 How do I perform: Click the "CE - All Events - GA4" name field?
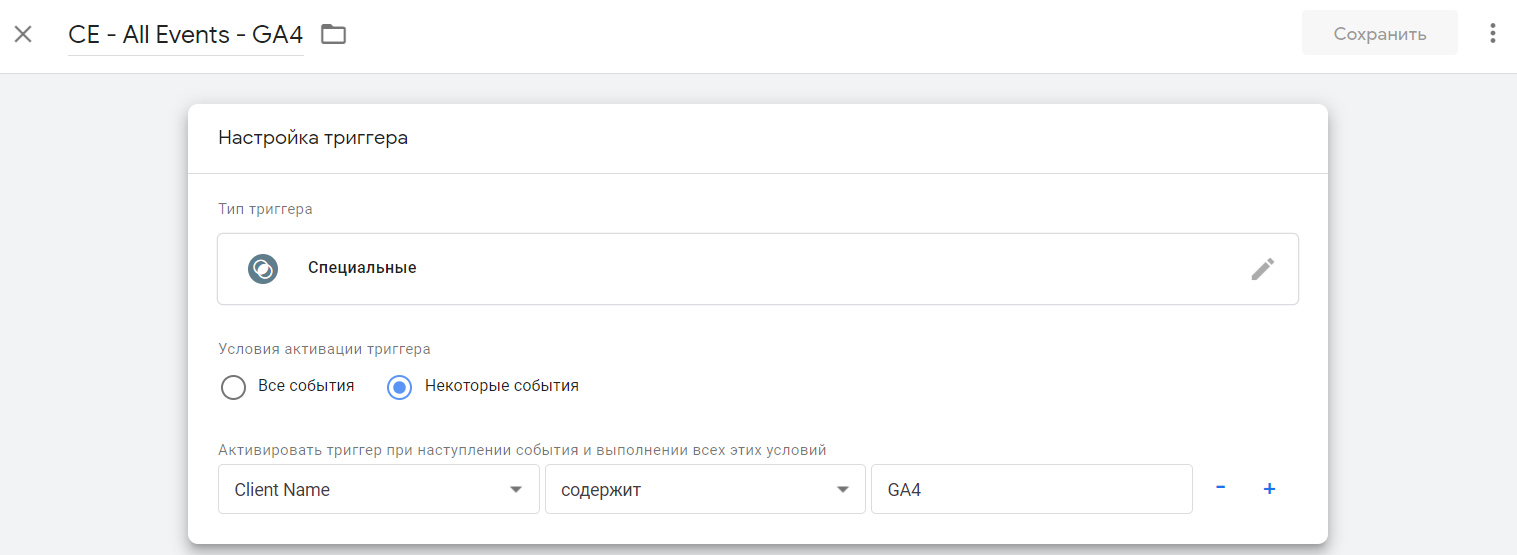186,34
